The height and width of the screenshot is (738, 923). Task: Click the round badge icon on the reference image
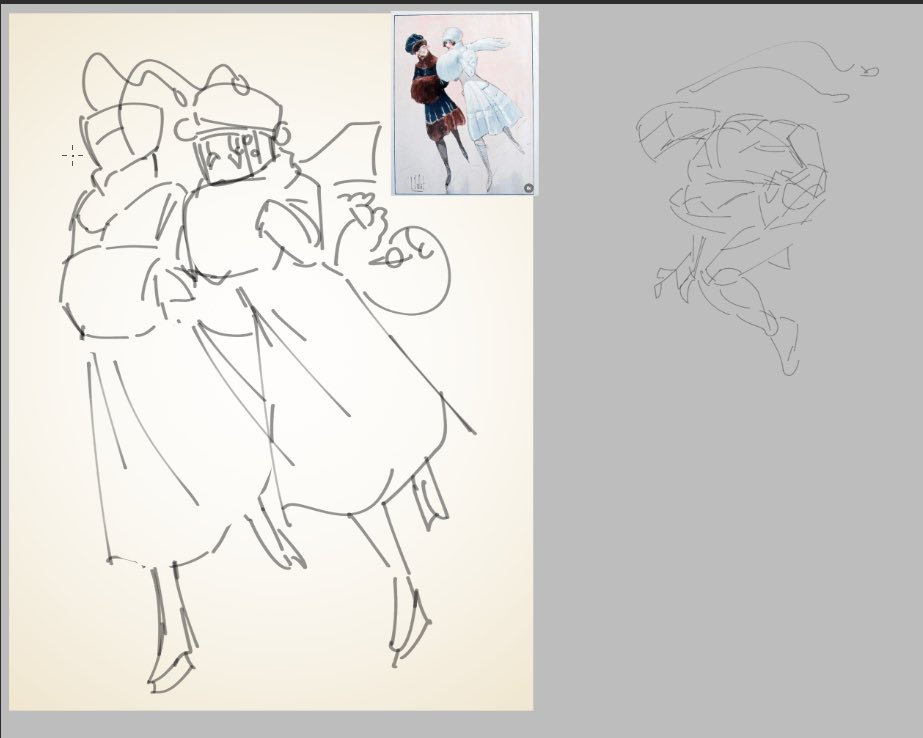click(529, 188)
